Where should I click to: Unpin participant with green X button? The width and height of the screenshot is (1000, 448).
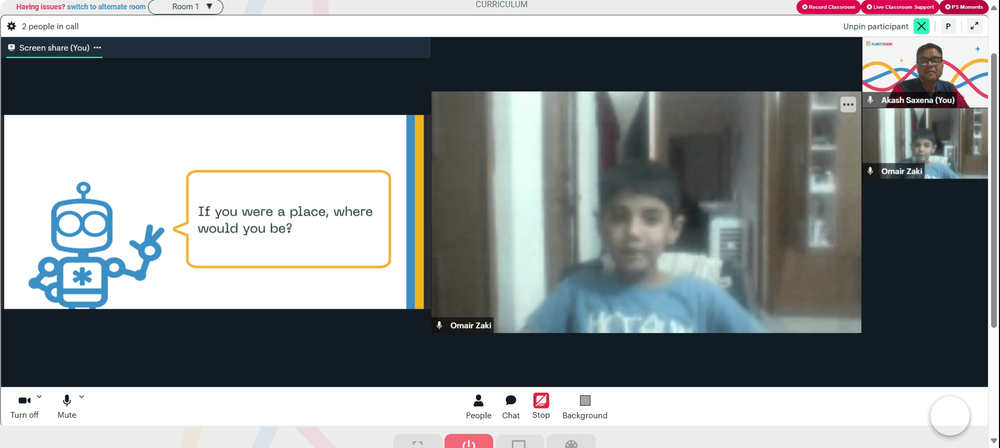(921, 26)
